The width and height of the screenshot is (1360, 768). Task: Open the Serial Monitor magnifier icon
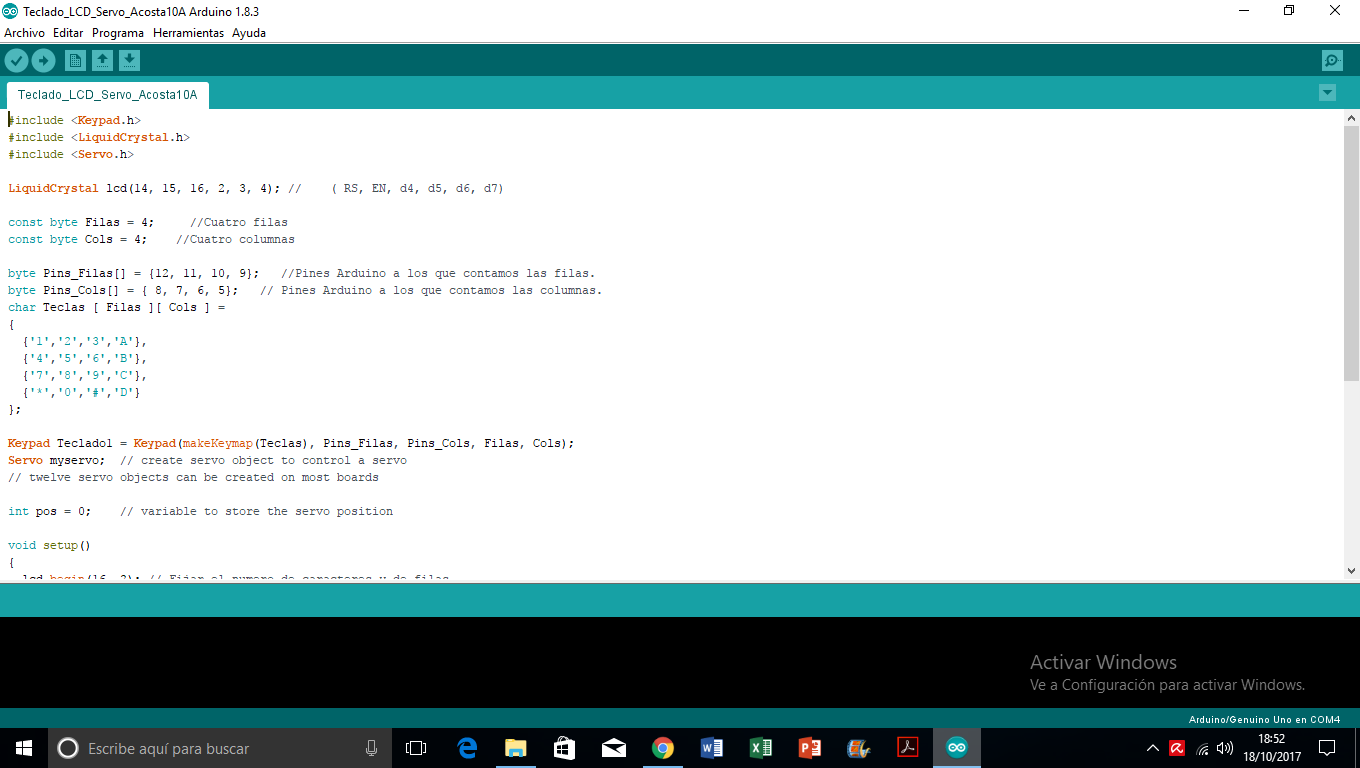point(1332,61)
